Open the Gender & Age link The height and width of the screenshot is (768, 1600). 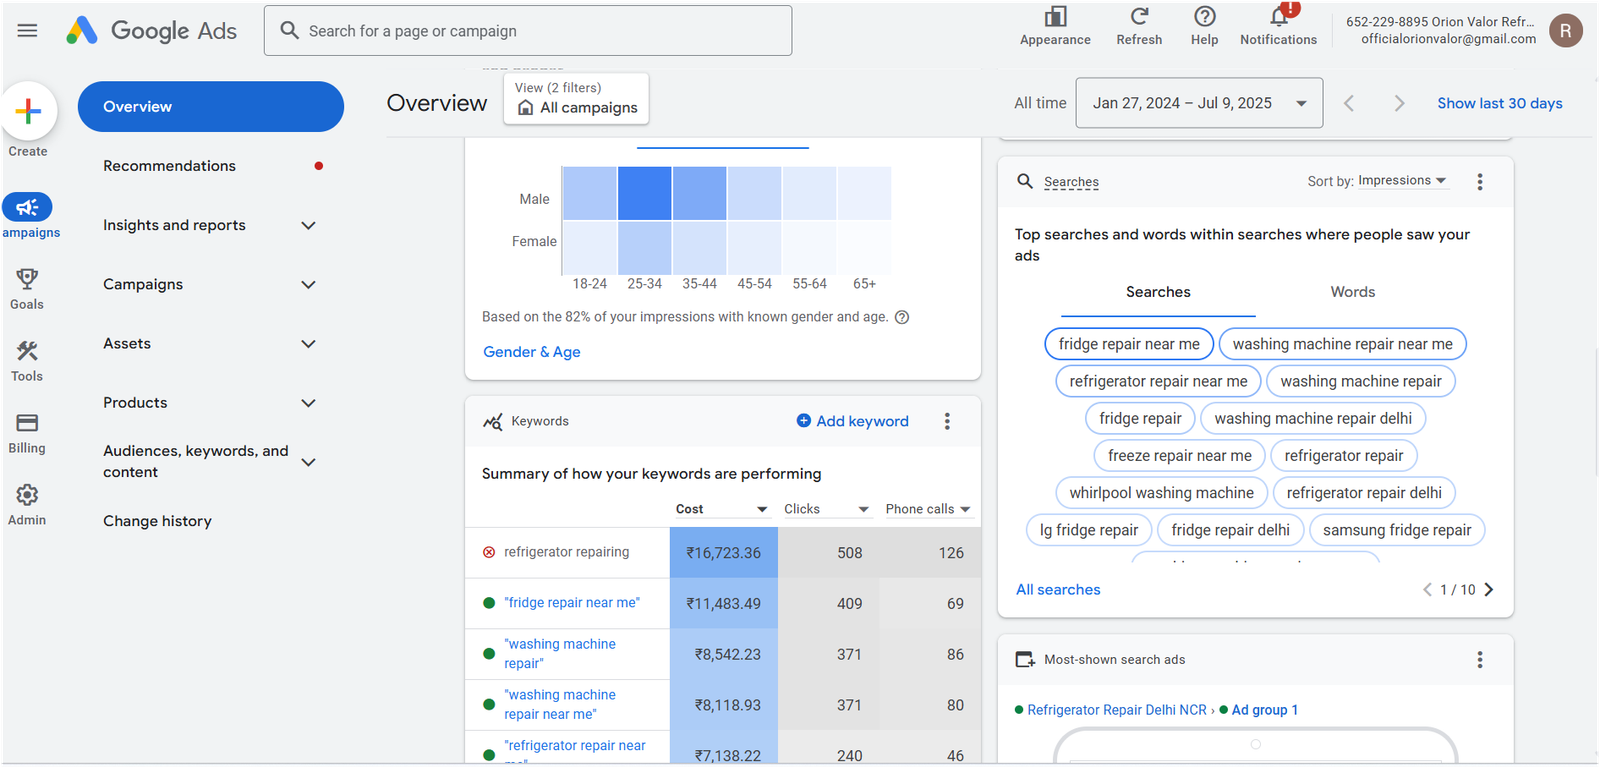pyautogui.click(x=532, y=352)
